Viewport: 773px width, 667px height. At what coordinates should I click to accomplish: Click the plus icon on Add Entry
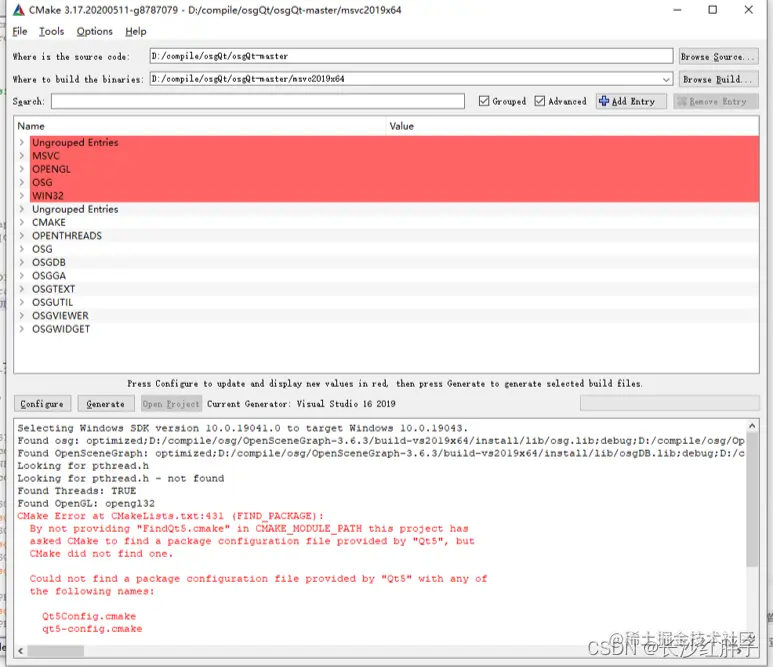click(604, 101)
